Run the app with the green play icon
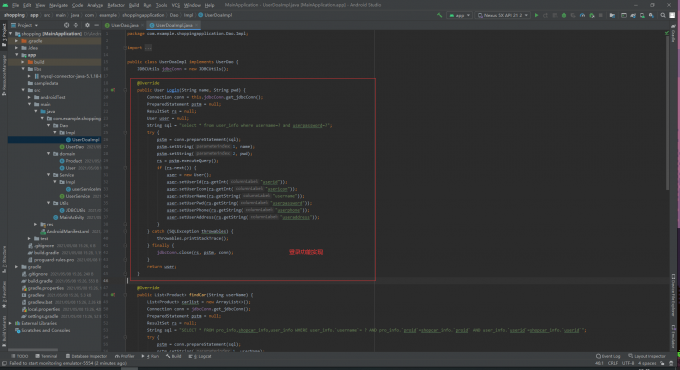The width and height of the screenshot is (680, 370). coord(536,15)
